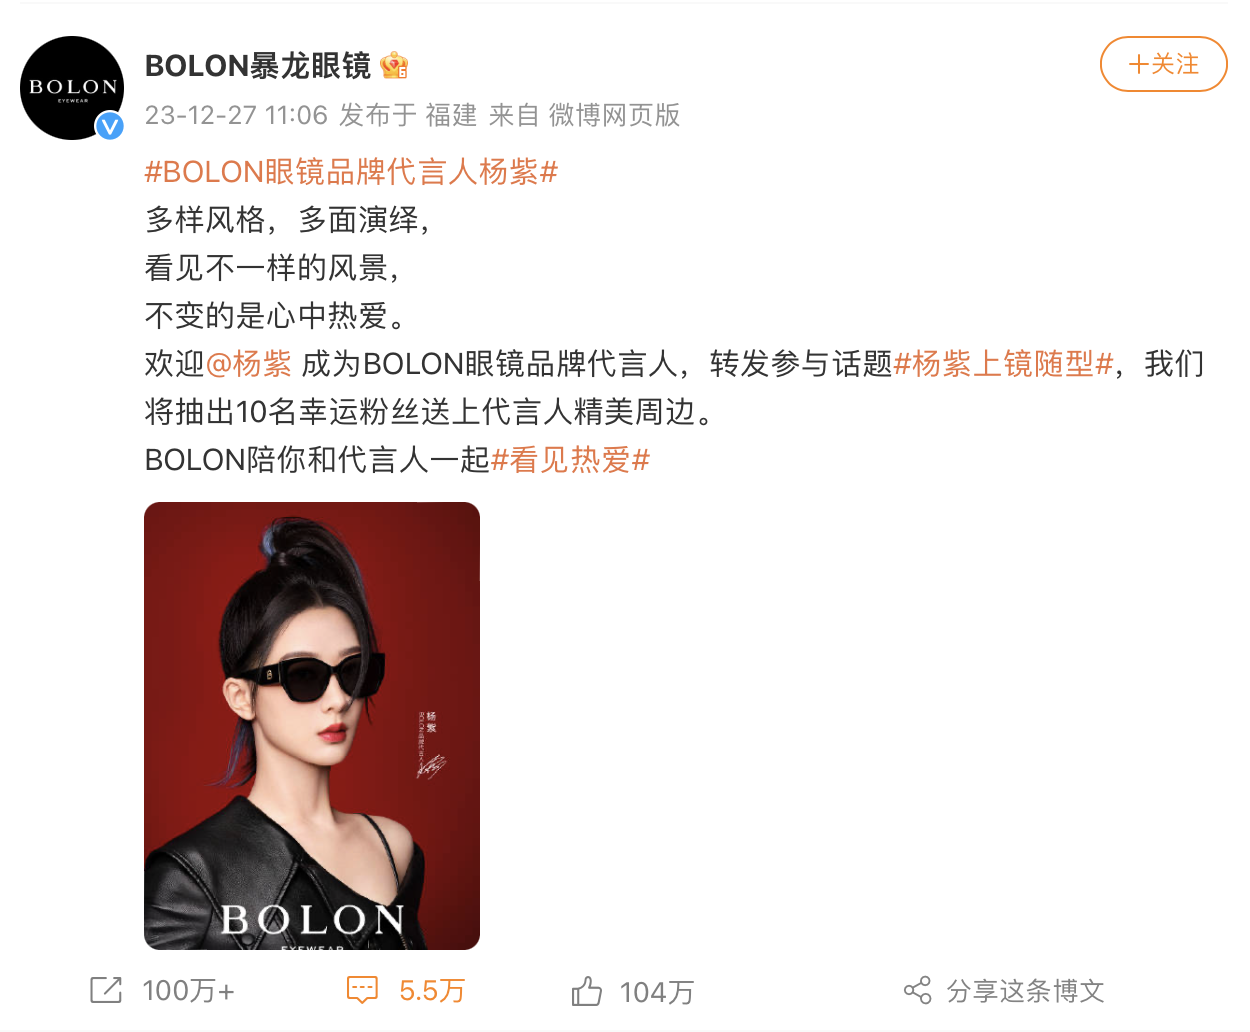This screenshot has height=1032, width=1250.
Task: Click the share icon next to 分享这条博文
Action: (x=917, y=990)
